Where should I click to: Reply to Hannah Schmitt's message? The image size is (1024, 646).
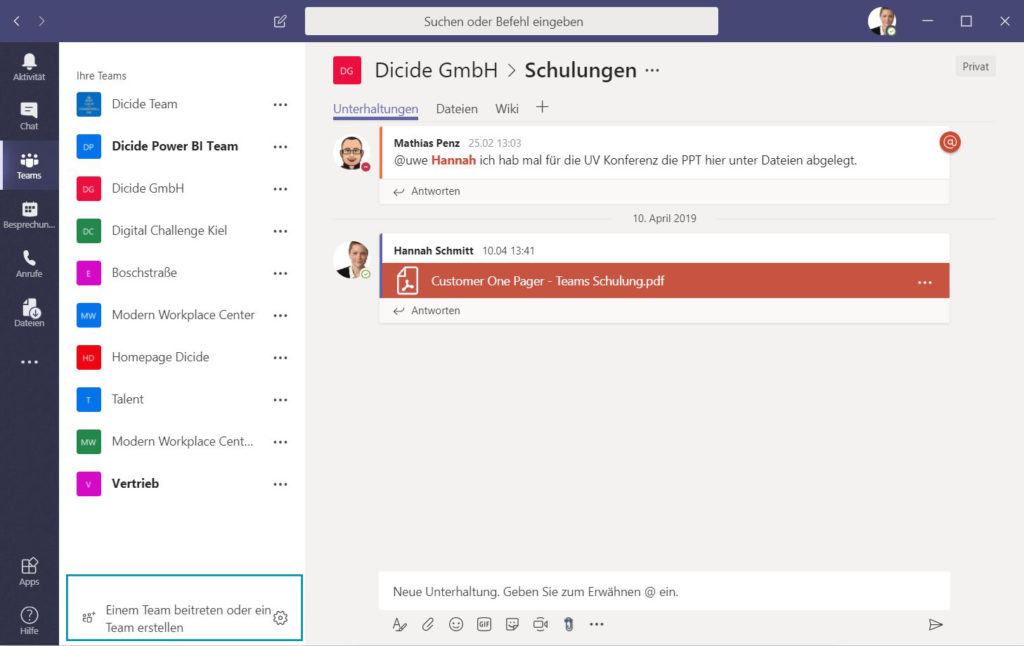tap(427, 311)
